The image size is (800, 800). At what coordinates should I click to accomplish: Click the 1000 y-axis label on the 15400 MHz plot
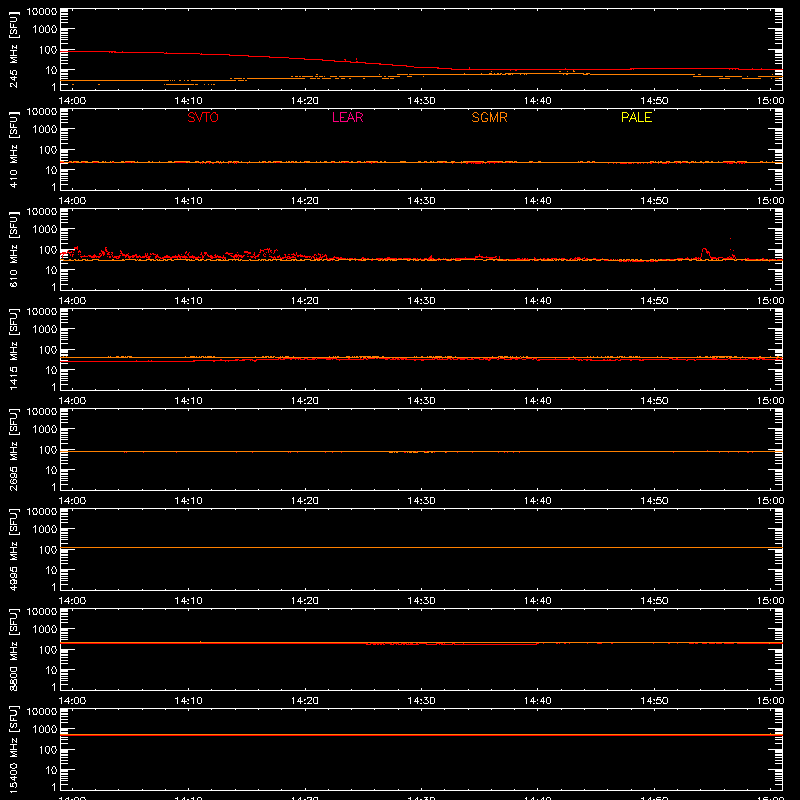(x=45, y=729)
